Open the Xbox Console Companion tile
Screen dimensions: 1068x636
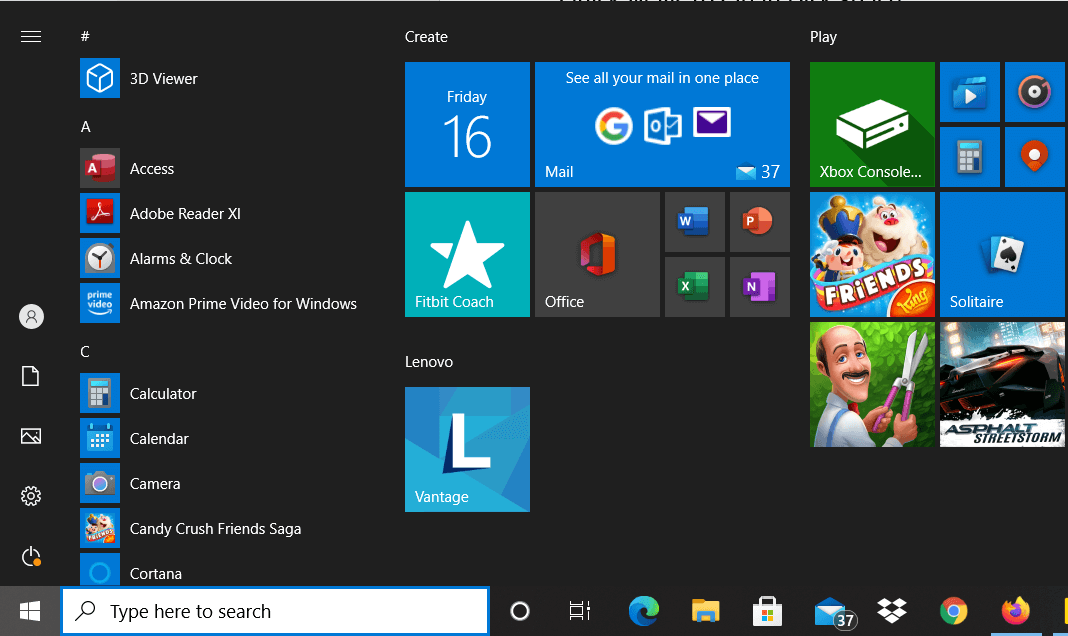coord(873,125)
